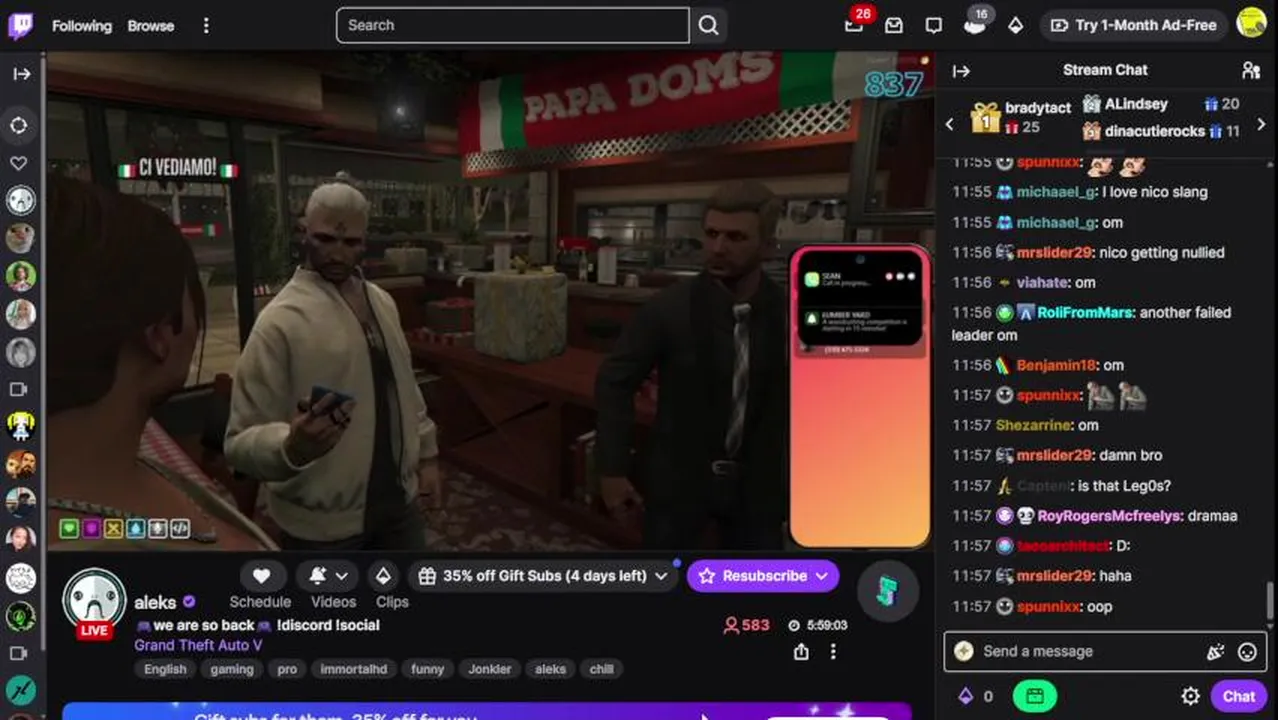The image size is (1278, 720).
Task: Click the heart follow button
Action: tap(261, 576)
